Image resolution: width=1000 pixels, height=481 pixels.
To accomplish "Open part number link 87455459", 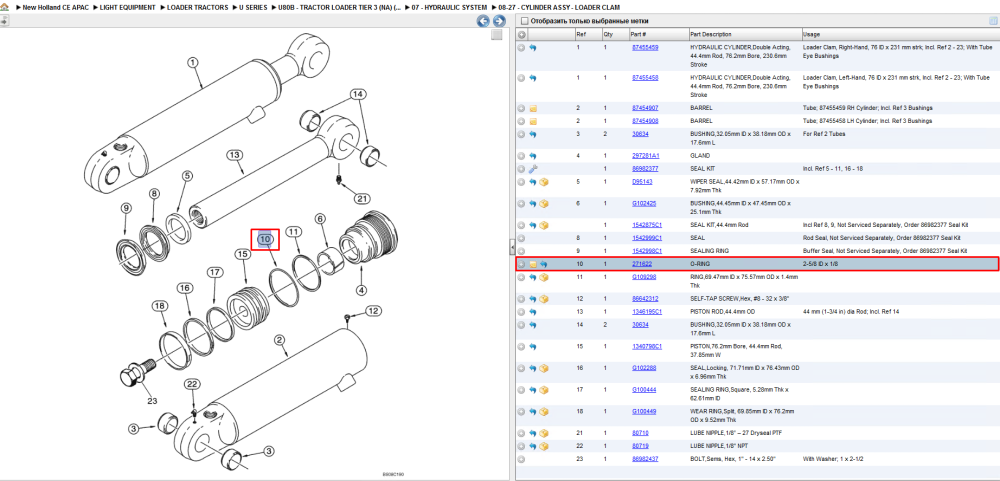I will (x=645, y=48).
